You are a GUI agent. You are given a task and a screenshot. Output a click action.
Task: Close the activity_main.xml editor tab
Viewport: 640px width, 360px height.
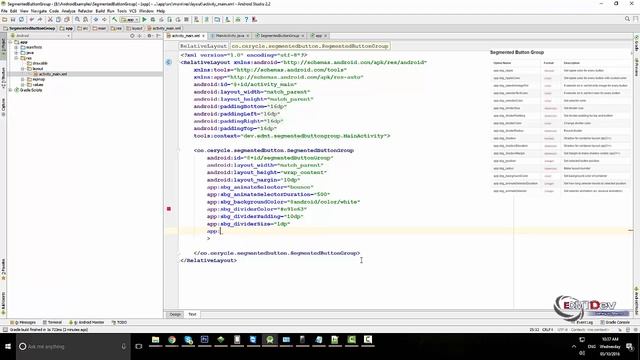203,36
